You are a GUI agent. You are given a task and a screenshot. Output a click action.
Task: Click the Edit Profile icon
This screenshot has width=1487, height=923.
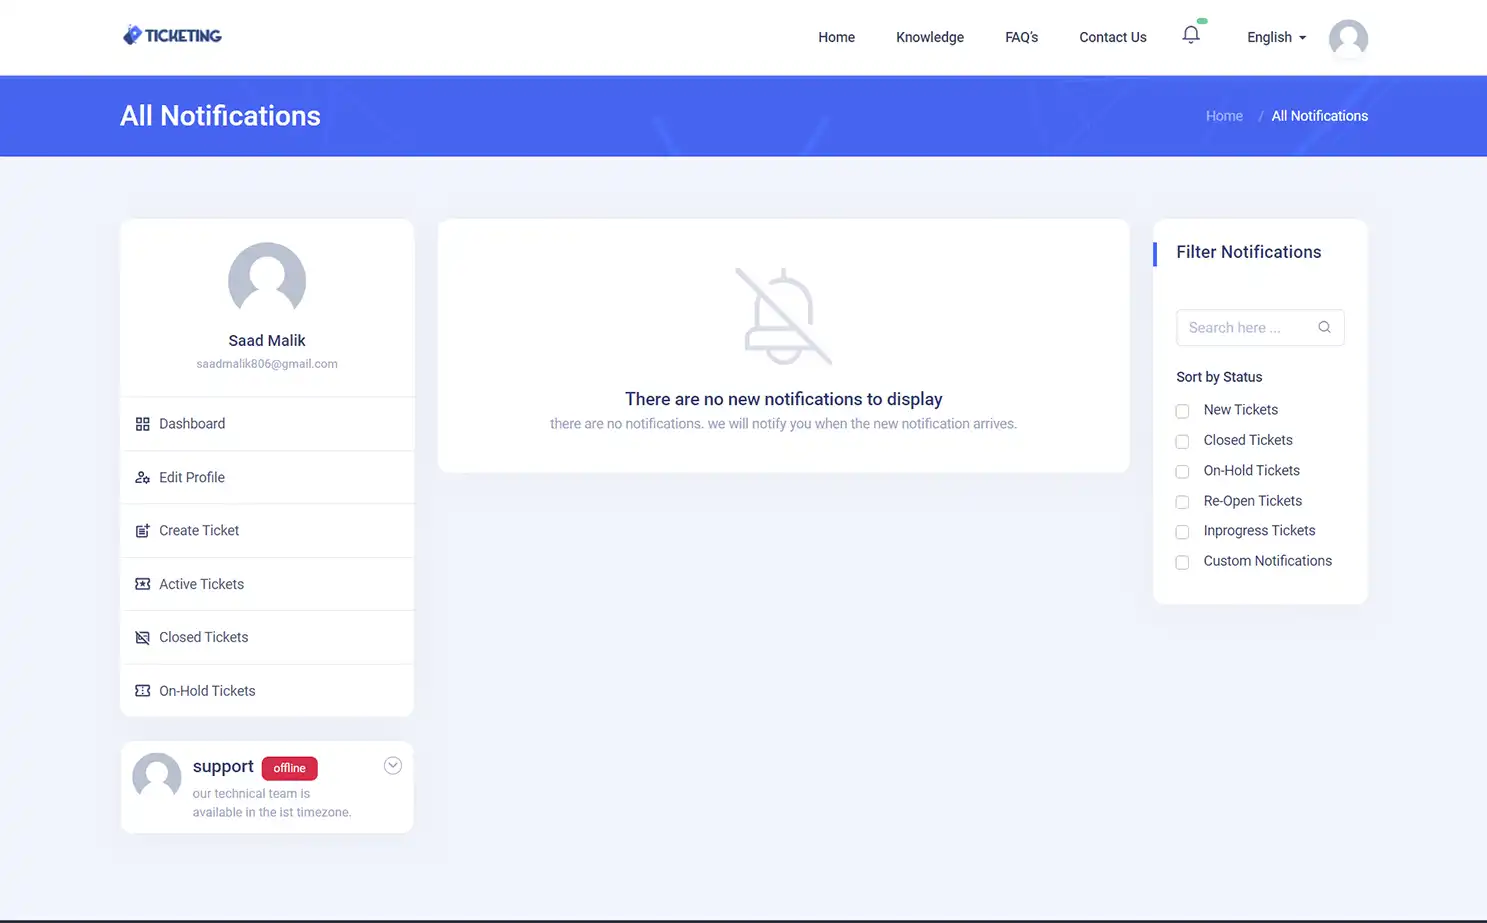141,477
